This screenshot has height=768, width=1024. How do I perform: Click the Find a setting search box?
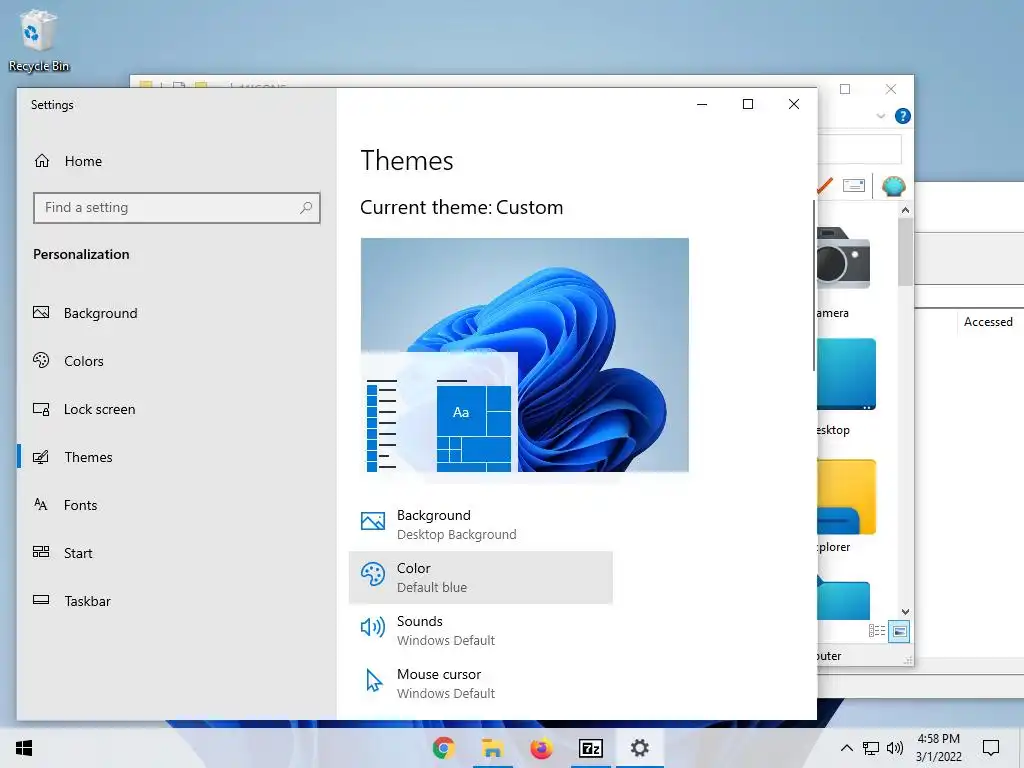176,208
